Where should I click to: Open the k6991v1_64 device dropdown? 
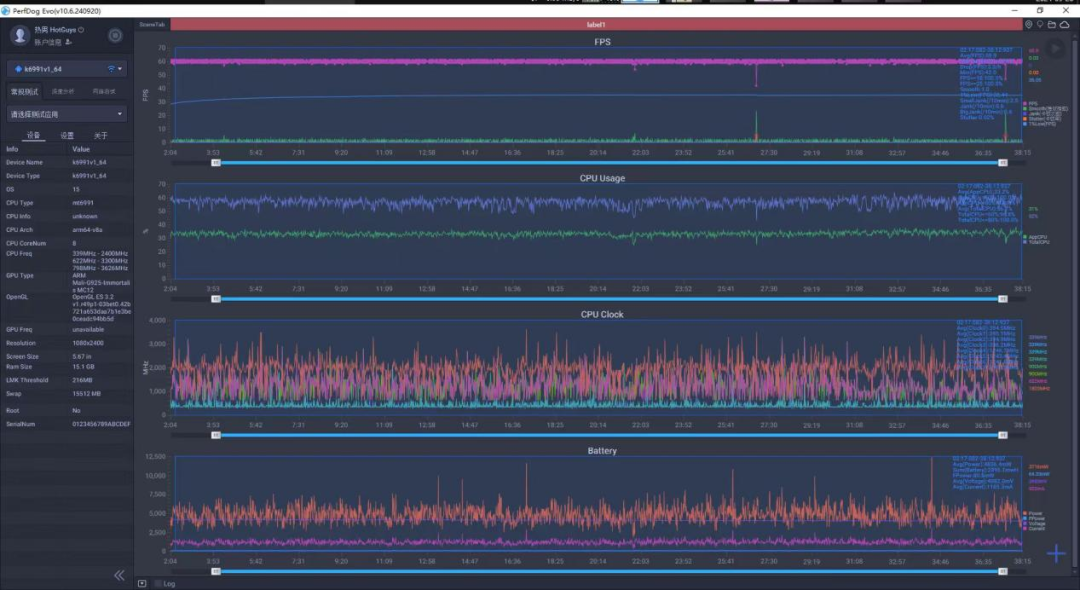(67, 69)
